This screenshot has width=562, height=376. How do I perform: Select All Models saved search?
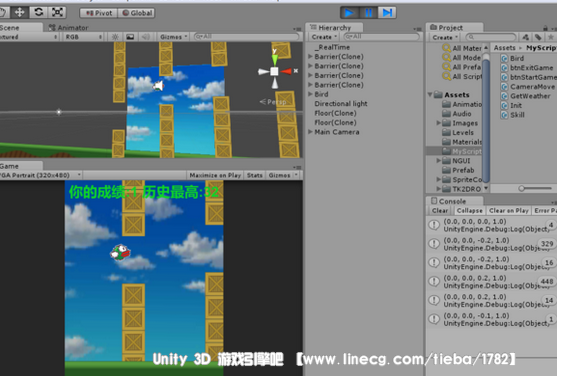[462, 57]
